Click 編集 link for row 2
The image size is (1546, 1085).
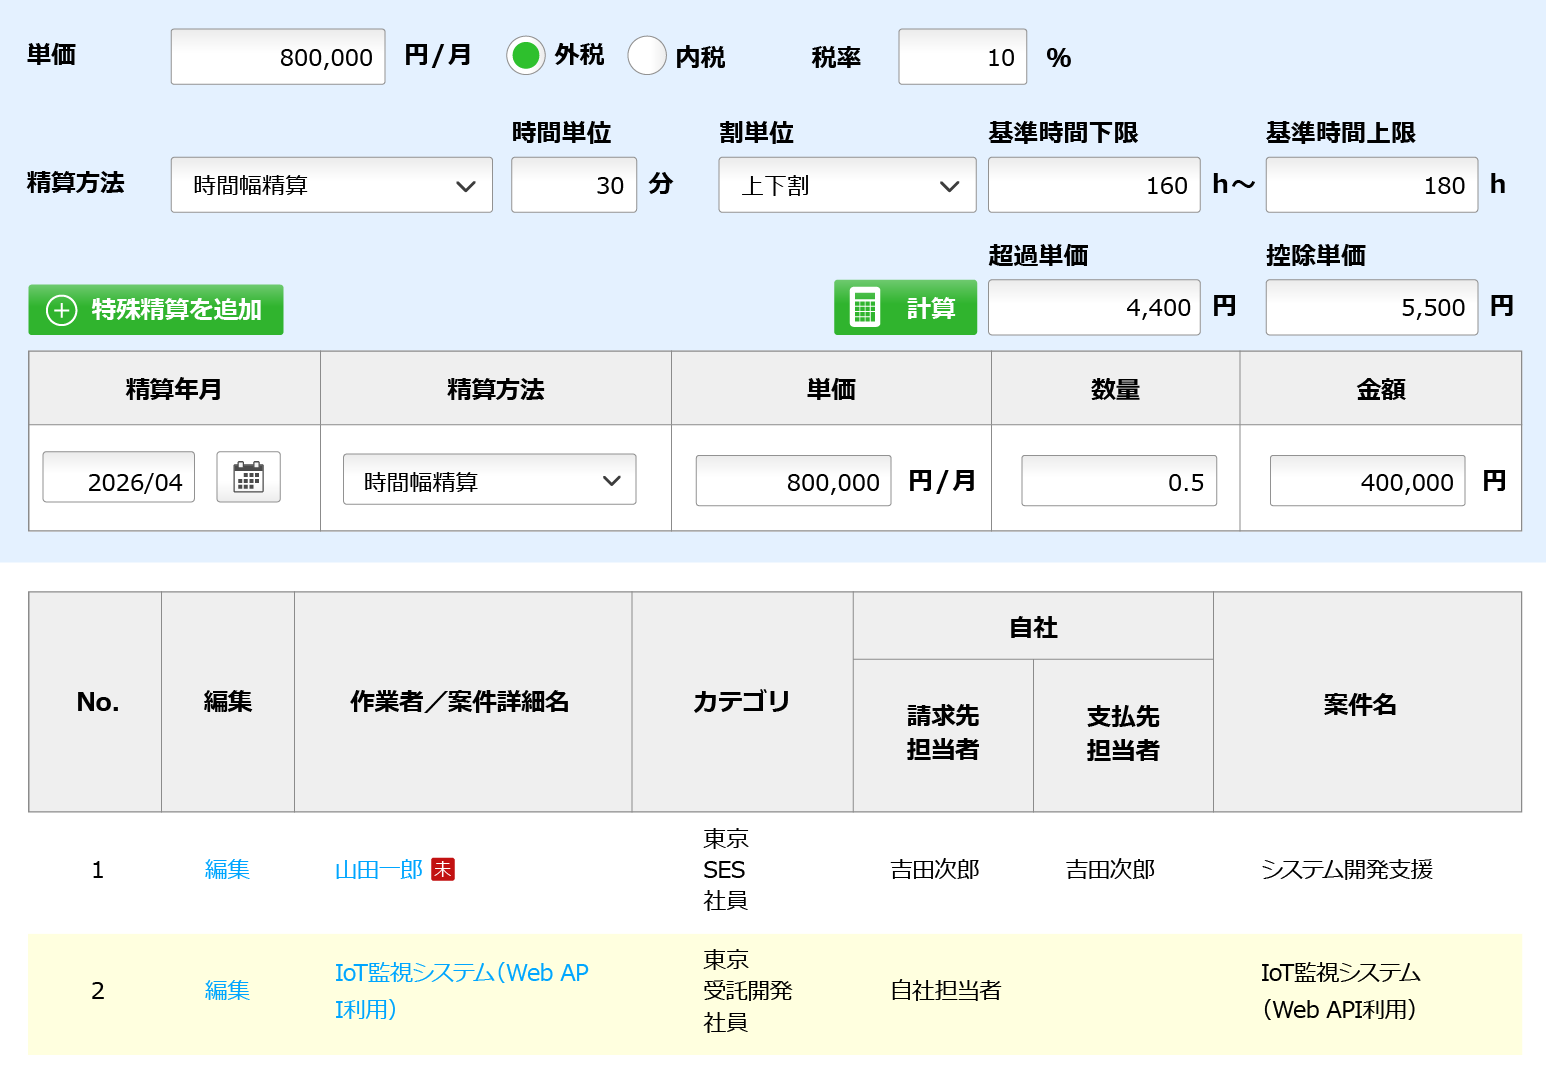227,990
